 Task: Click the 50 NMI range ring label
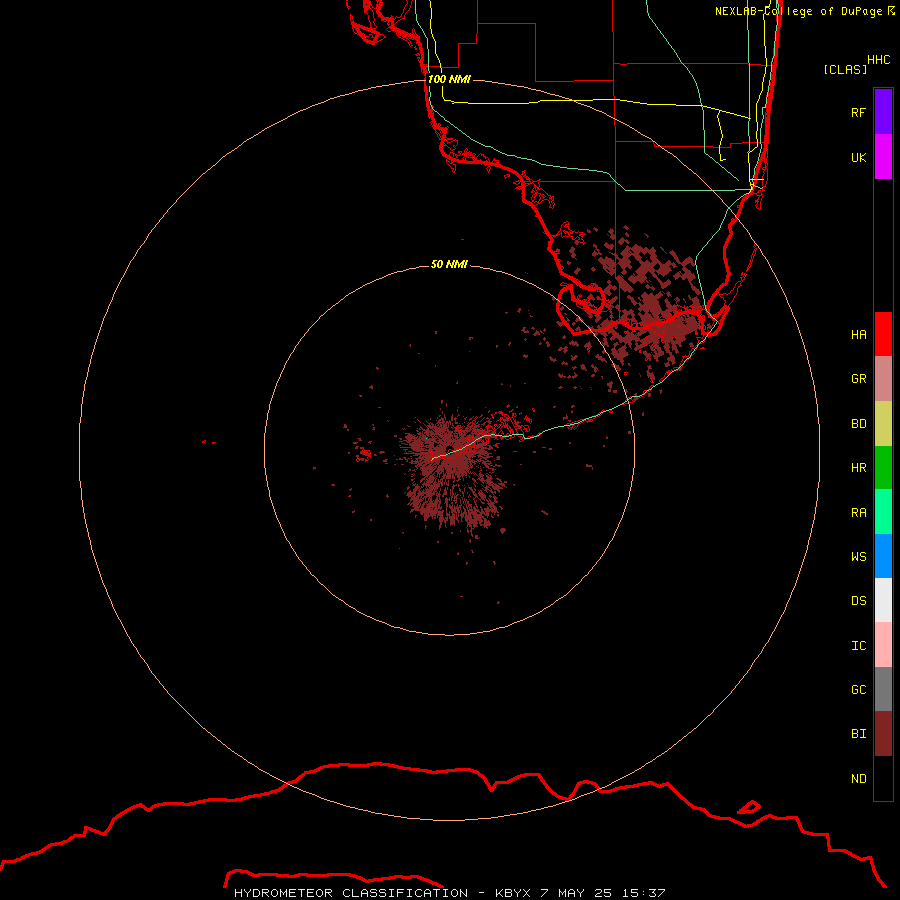coord(449,264)
